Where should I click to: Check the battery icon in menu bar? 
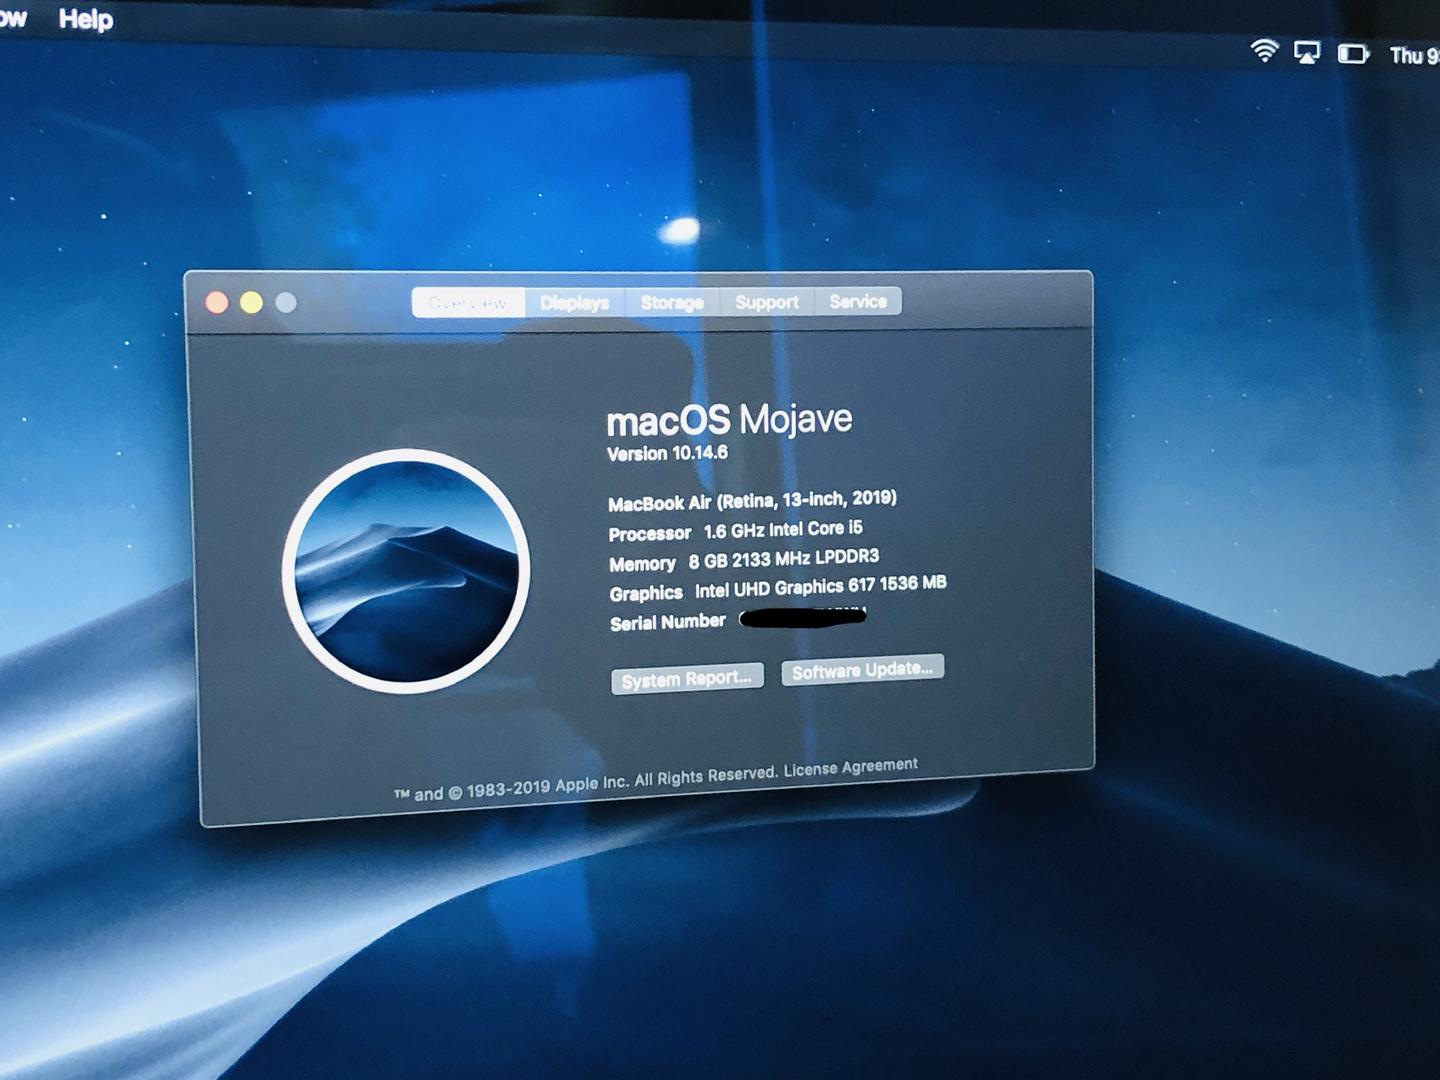coord(1353,53)
